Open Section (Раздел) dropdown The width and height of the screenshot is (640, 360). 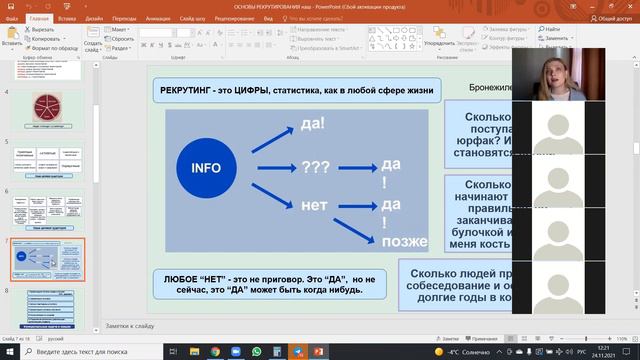point(118,48)
